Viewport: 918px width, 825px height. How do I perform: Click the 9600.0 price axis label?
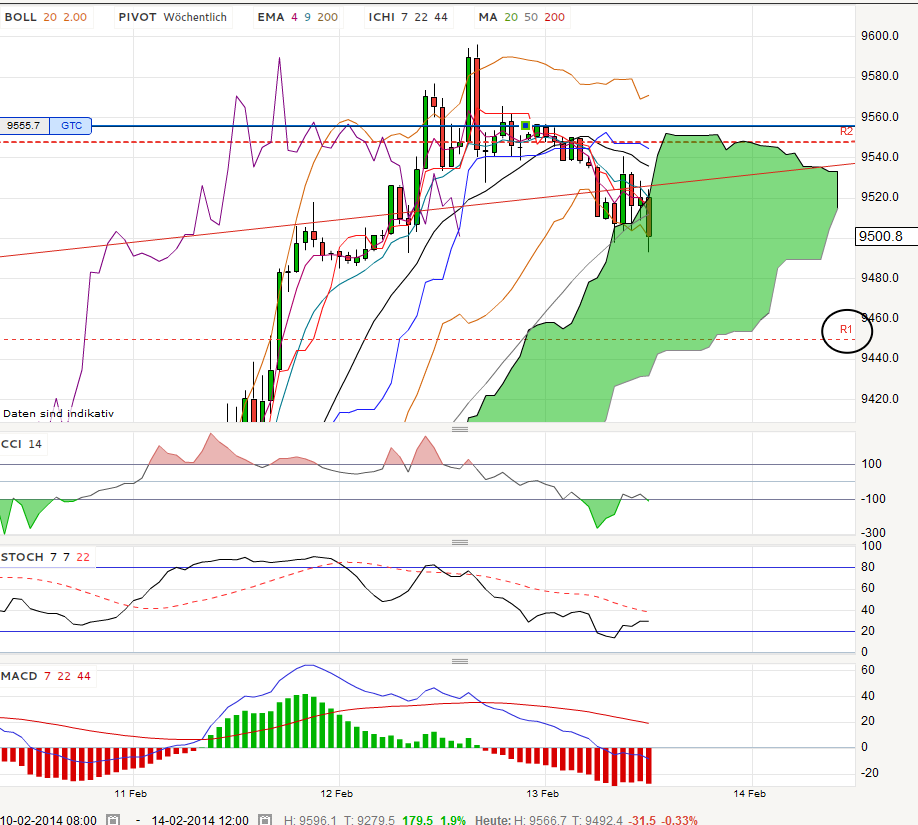coord(880,36)
